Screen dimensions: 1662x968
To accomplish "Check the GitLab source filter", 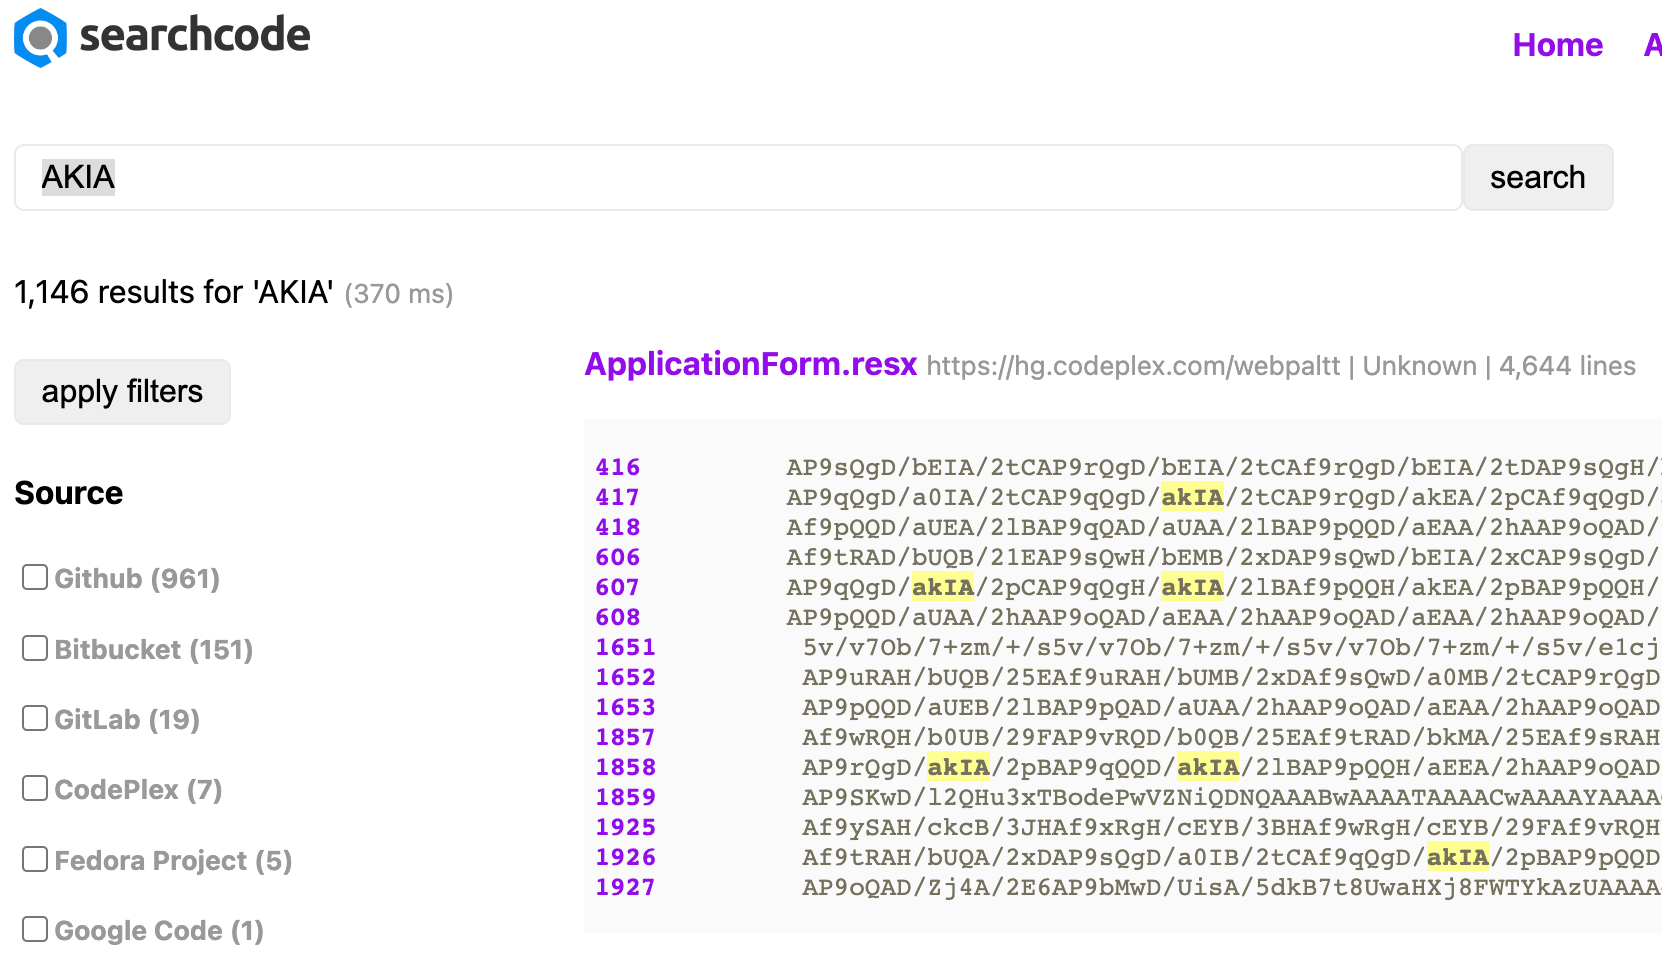I will [35, 719].
